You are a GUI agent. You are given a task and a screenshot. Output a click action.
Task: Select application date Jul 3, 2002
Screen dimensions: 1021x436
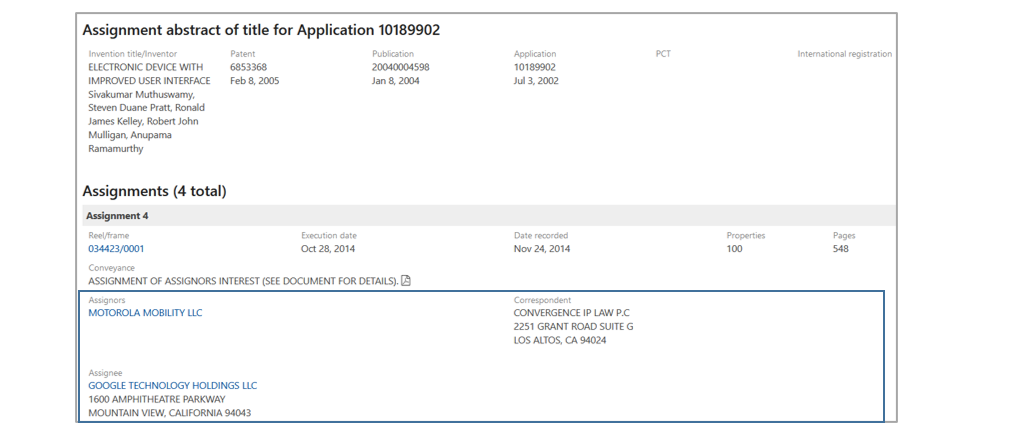coord(536,81)
